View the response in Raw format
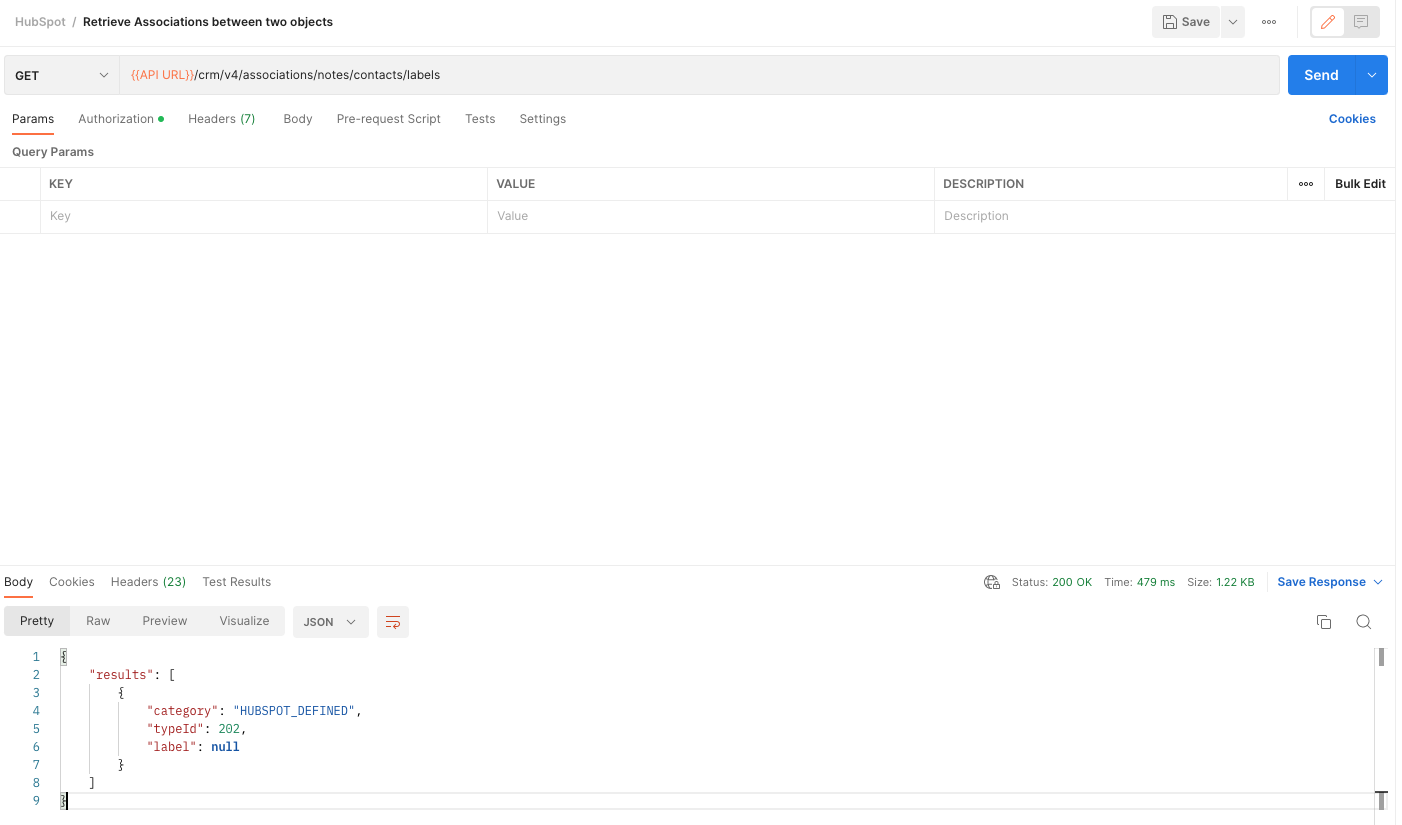1402x825 pixels. pyautogui.click(x=97, y=620)
